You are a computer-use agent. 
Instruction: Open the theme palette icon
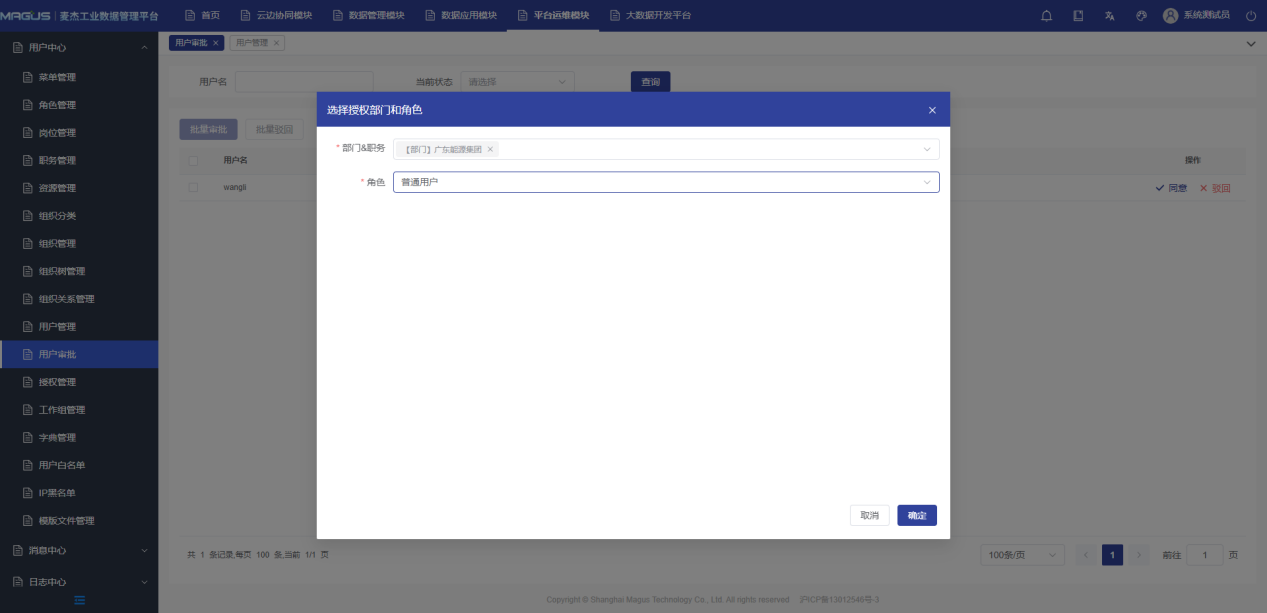(1141, 16)
